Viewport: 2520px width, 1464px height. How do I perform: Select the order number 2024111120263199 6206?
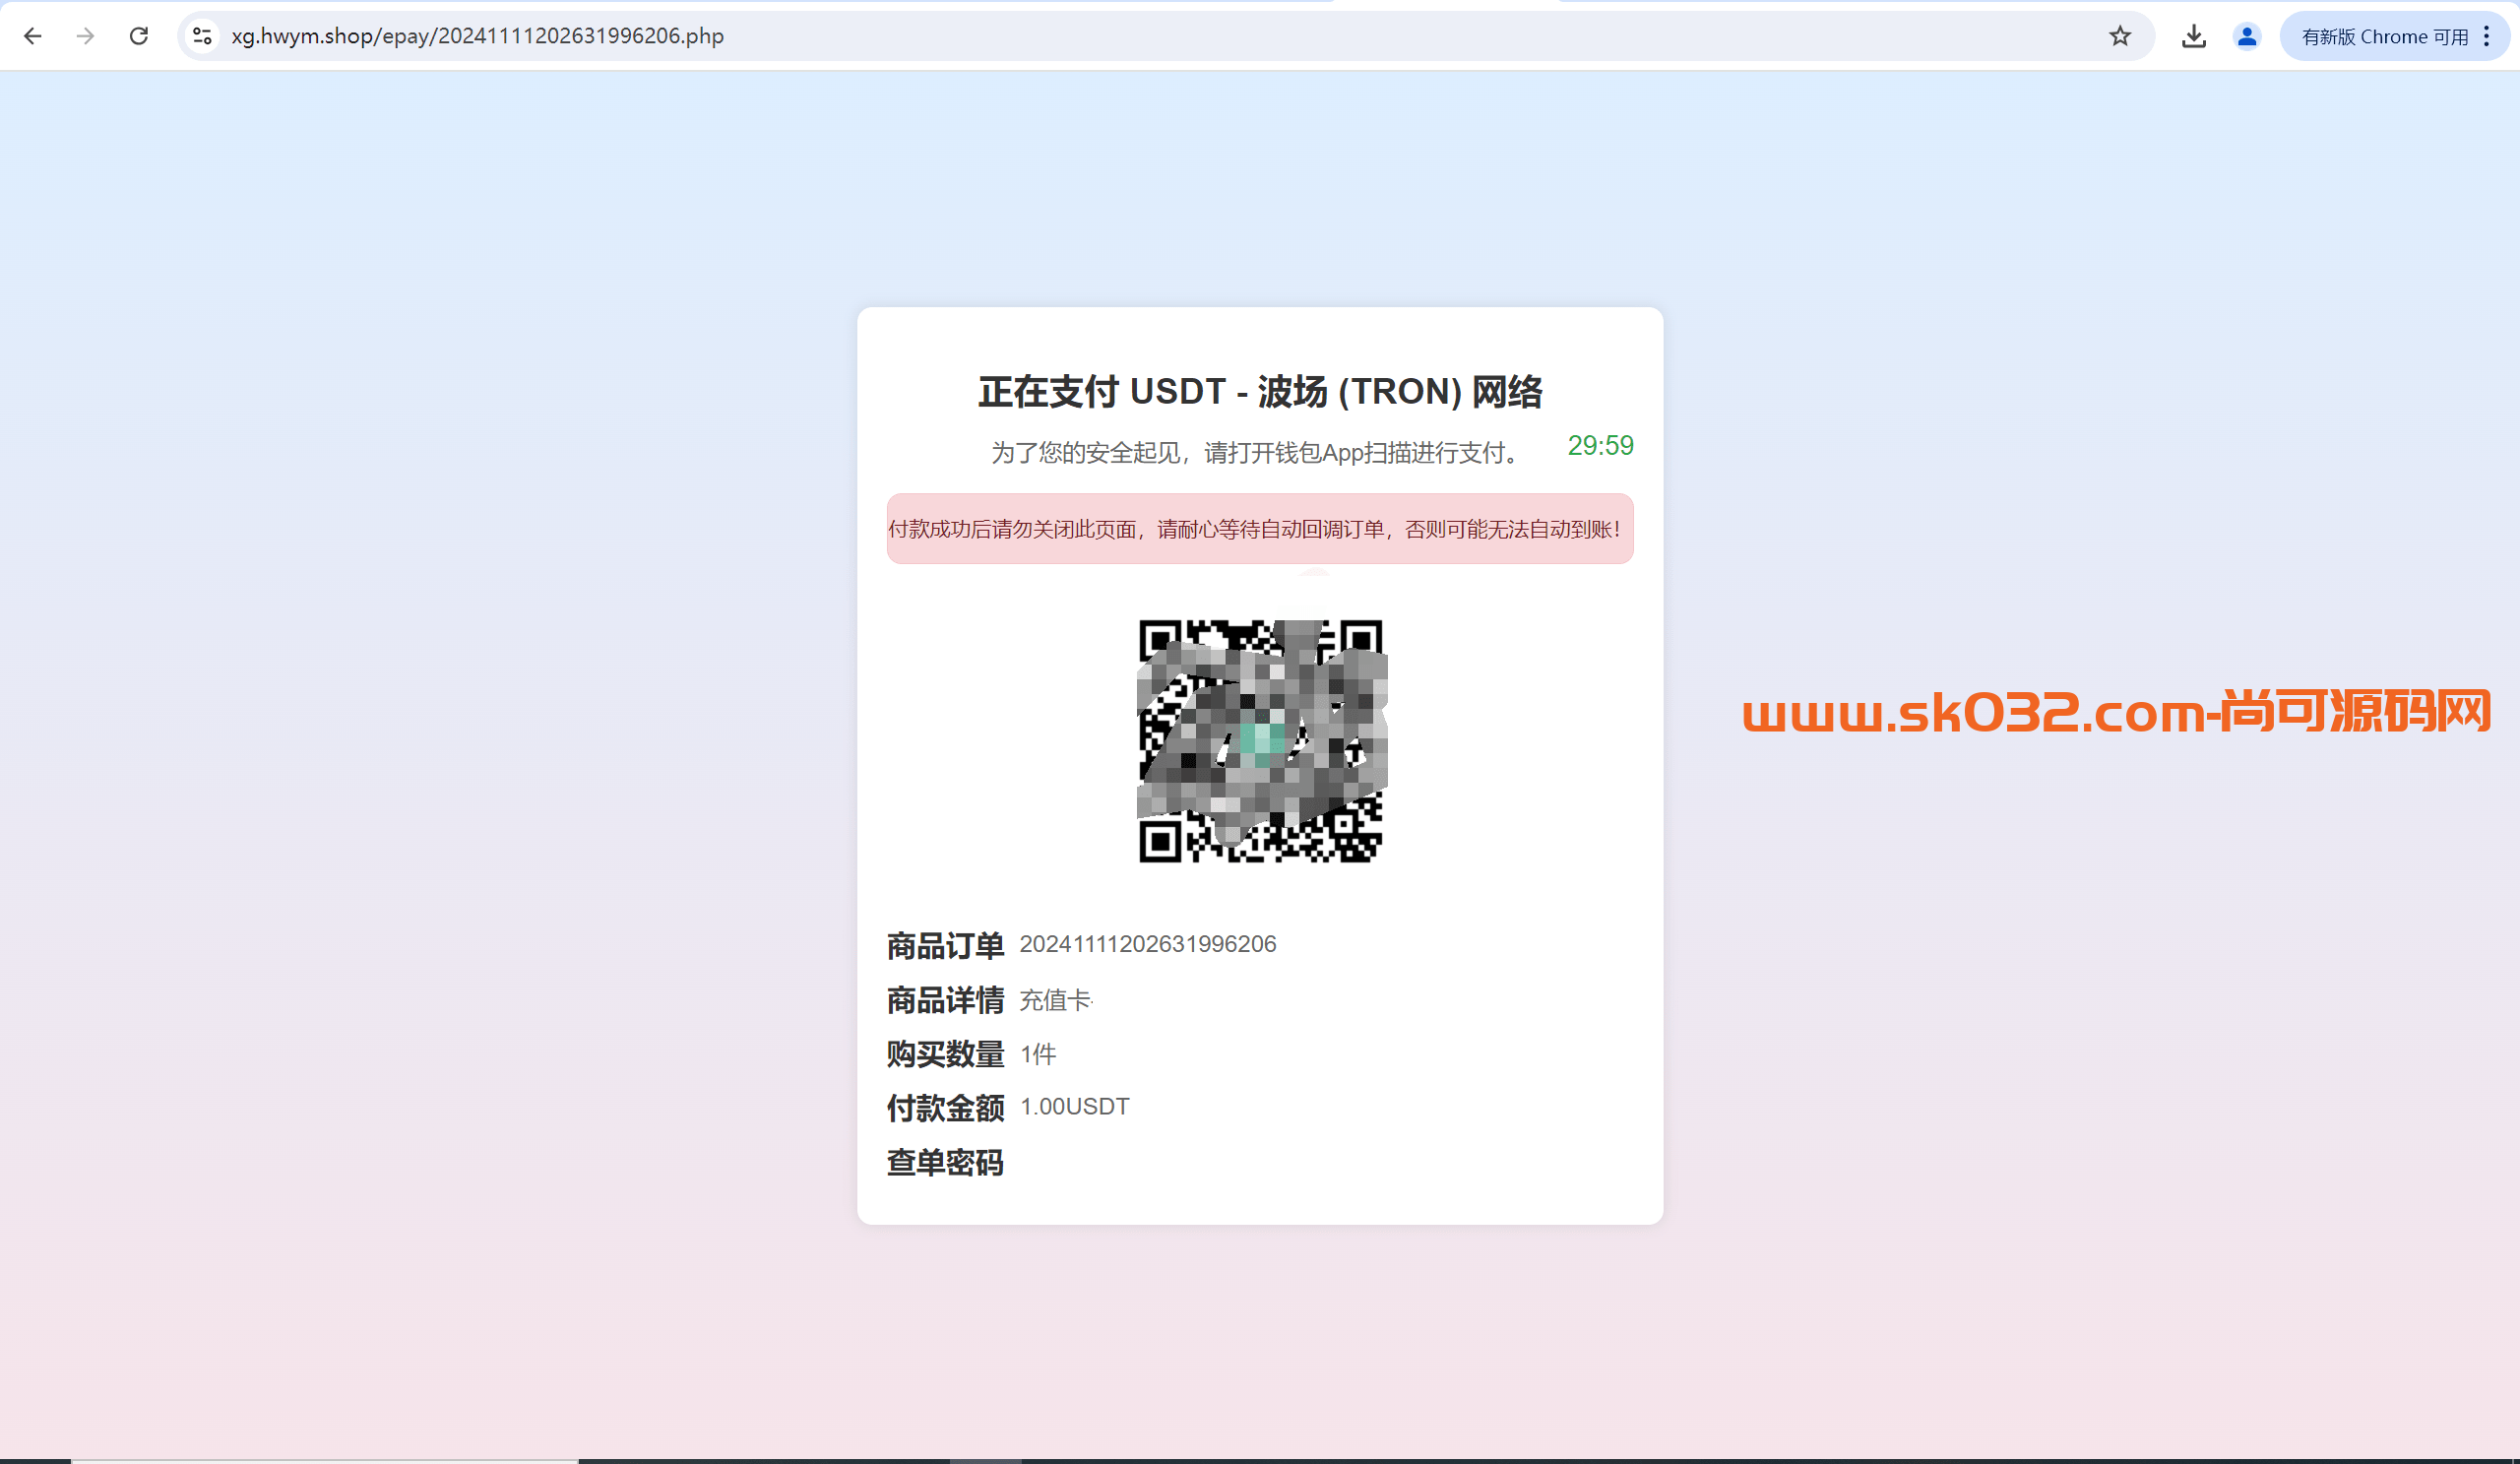tap(1147, 944)
